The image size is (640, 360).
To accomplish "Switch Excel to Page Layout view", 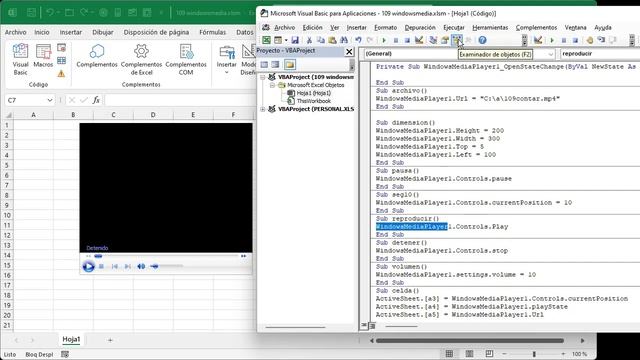I will pyautogui.click(x=469, y=353).
